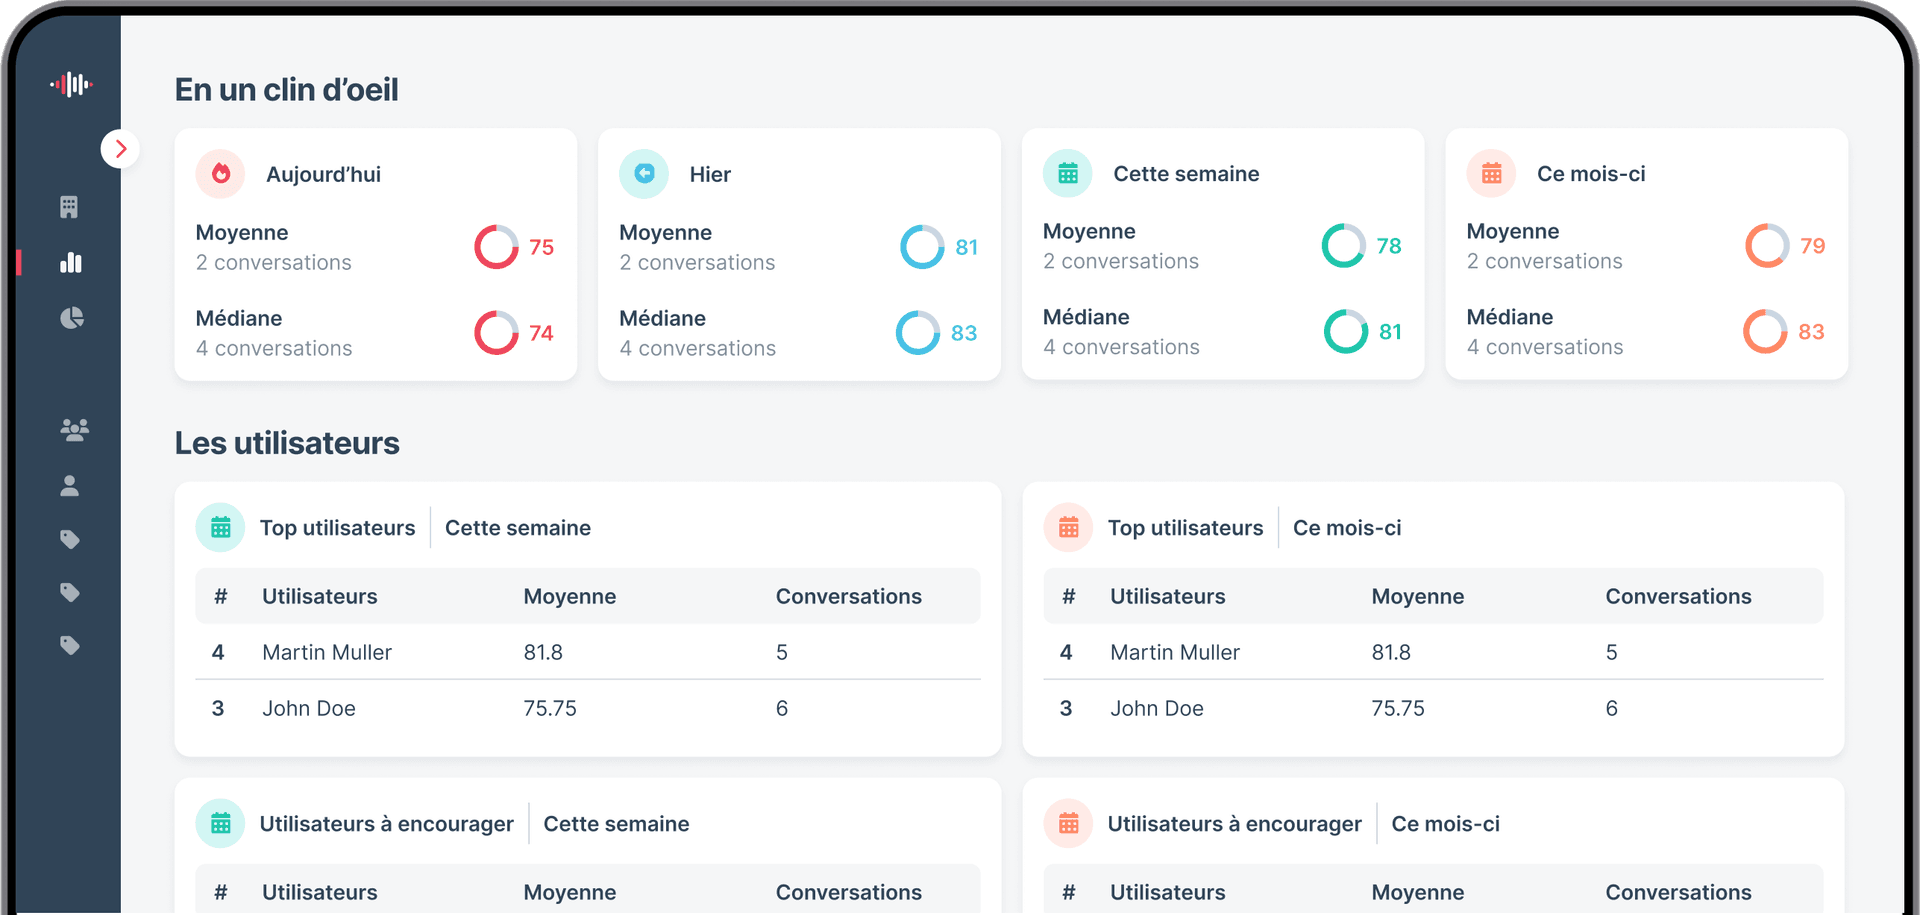This screenshot has height=915, width=1920.
Task: Select the single user profile icon in sidebar
Action: [x=71, y=486]
